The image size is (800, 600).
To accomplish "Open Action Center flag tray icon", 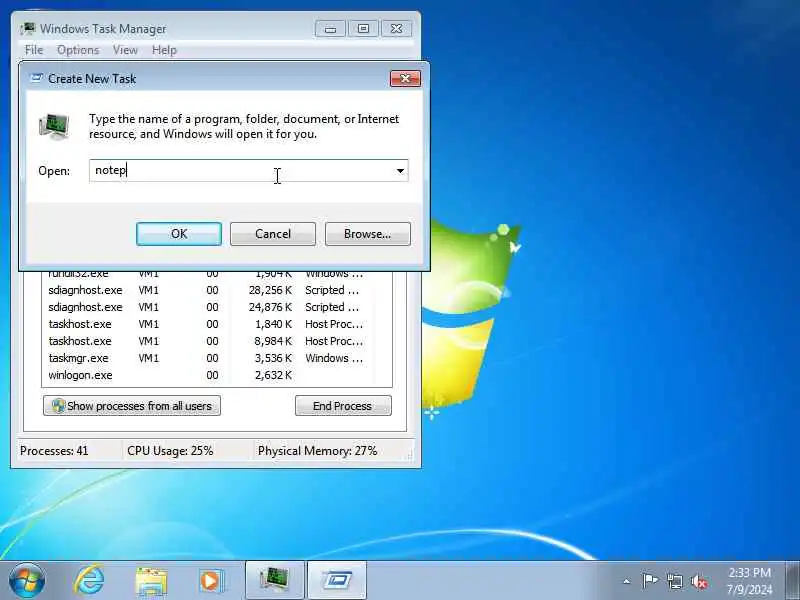I will pyautogui.click(x=650, y=581).
